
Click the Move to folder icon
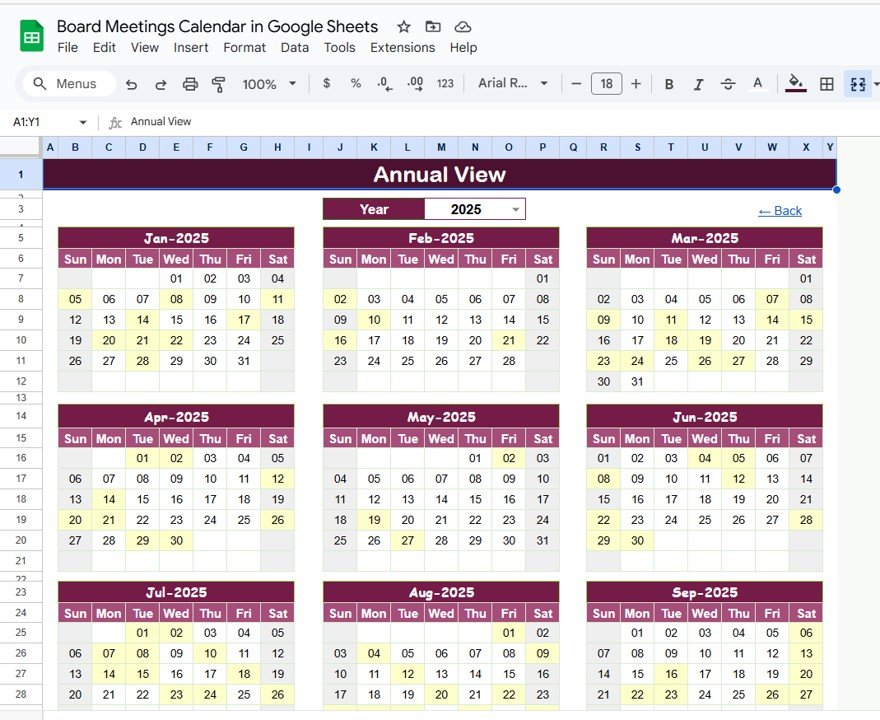(433, 26)
